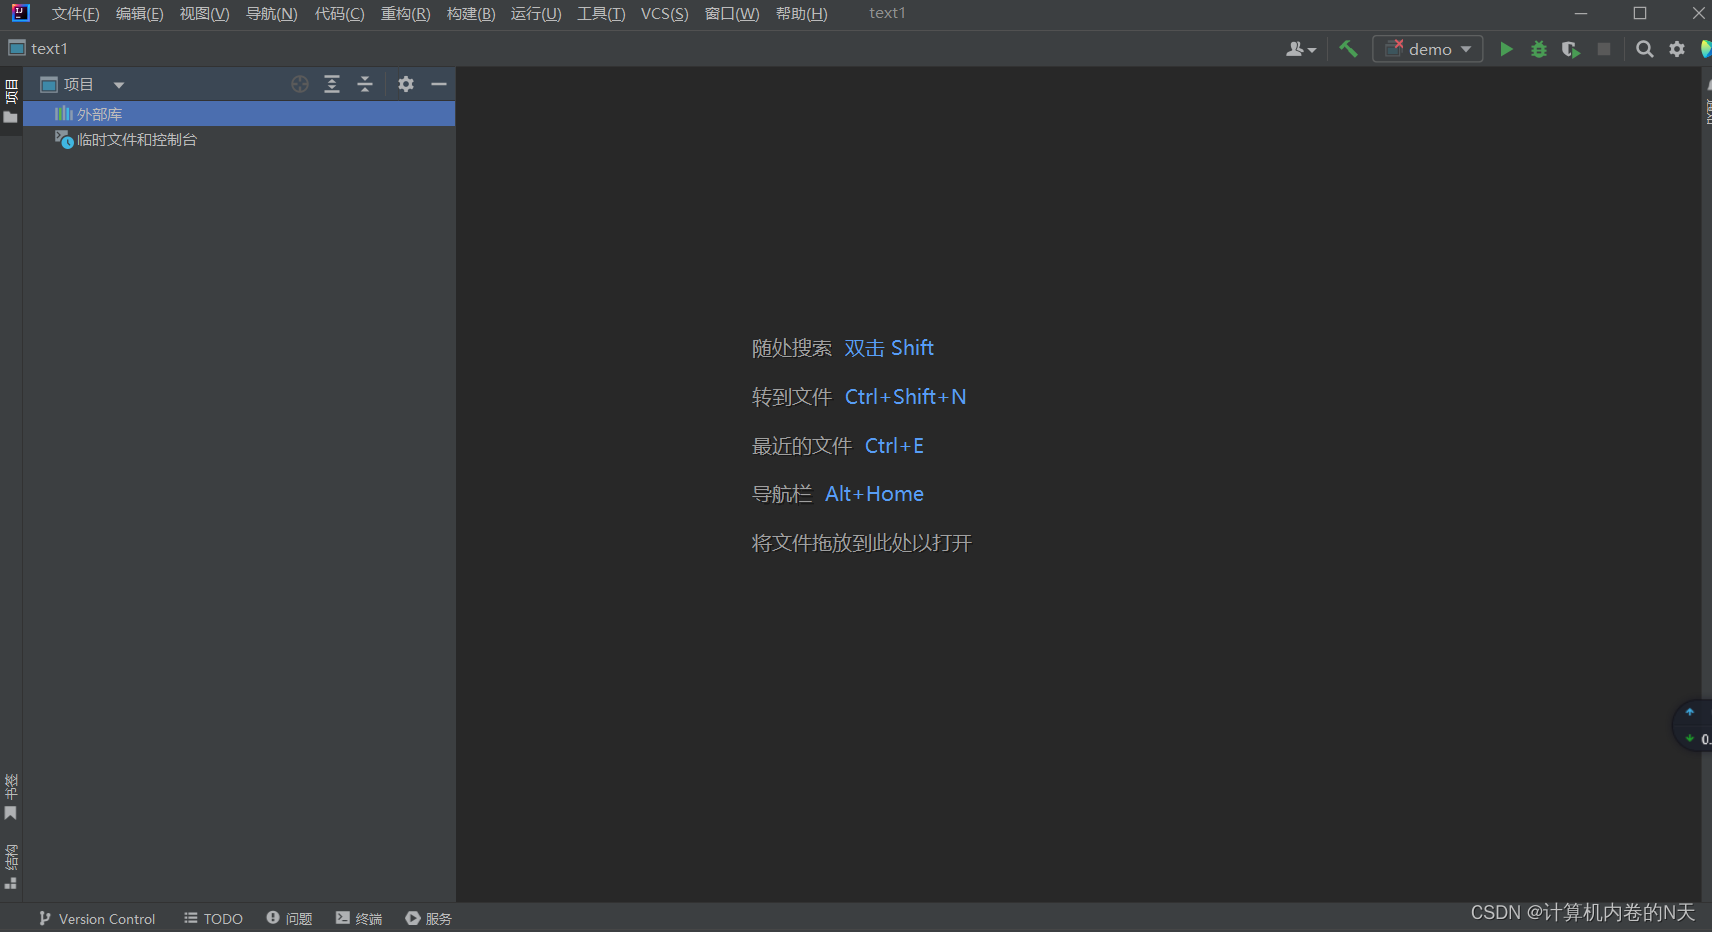1712x932 pixels.
Task: Toggle the 书签 side tool window tab
Action: (11, 796)
